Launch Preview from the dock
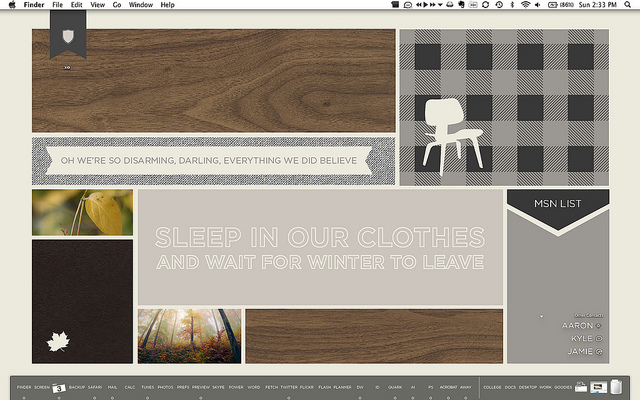Viewport: 640px width, 400px height. (x=200, y=387)
